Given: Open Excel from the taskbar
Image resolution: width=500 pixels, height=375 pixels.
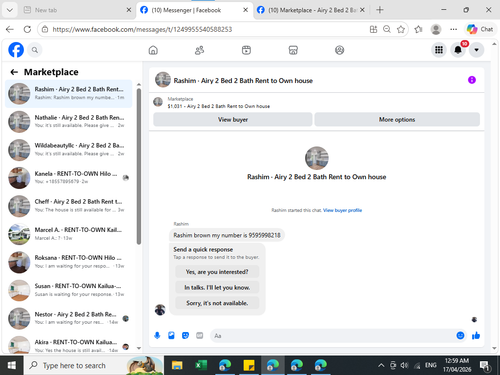Looking at the screenshot, I should point(201,365).
